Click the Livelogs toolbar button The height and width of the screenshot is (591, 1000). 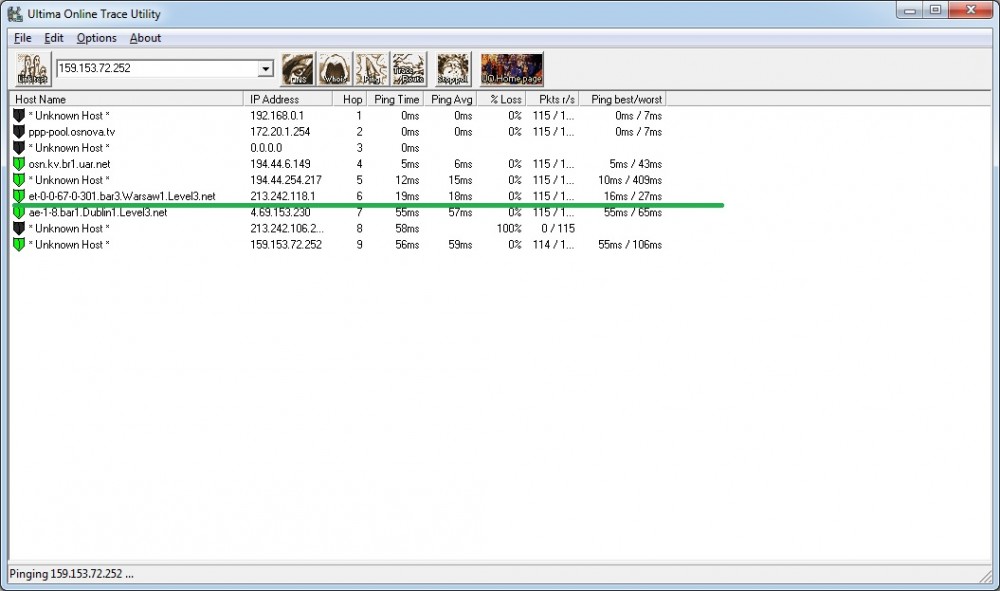pos(33,69)
